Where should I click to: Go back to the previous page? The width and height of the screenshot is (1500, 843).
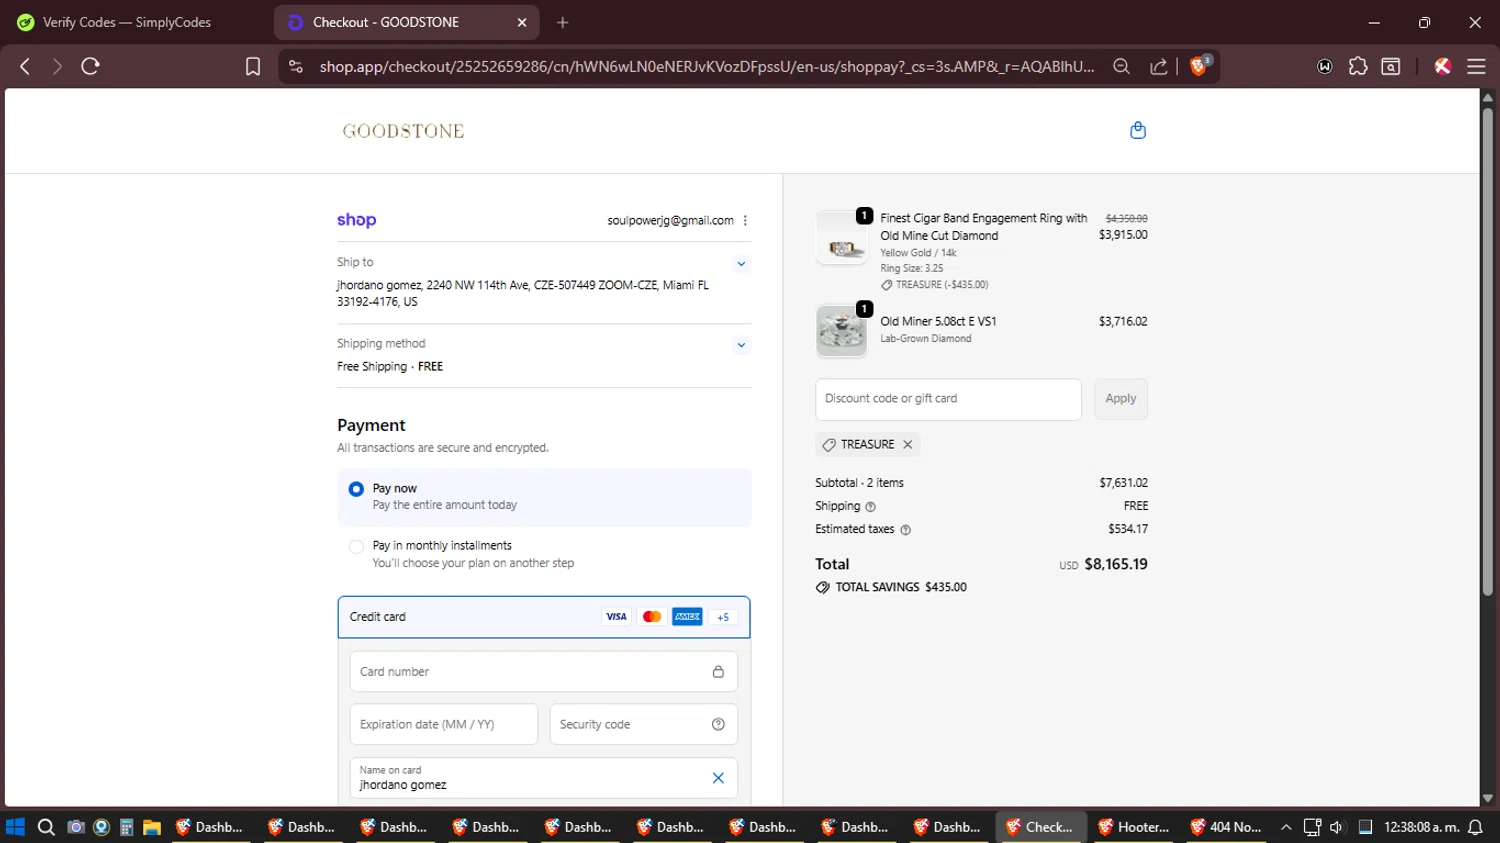click(25, 66)
